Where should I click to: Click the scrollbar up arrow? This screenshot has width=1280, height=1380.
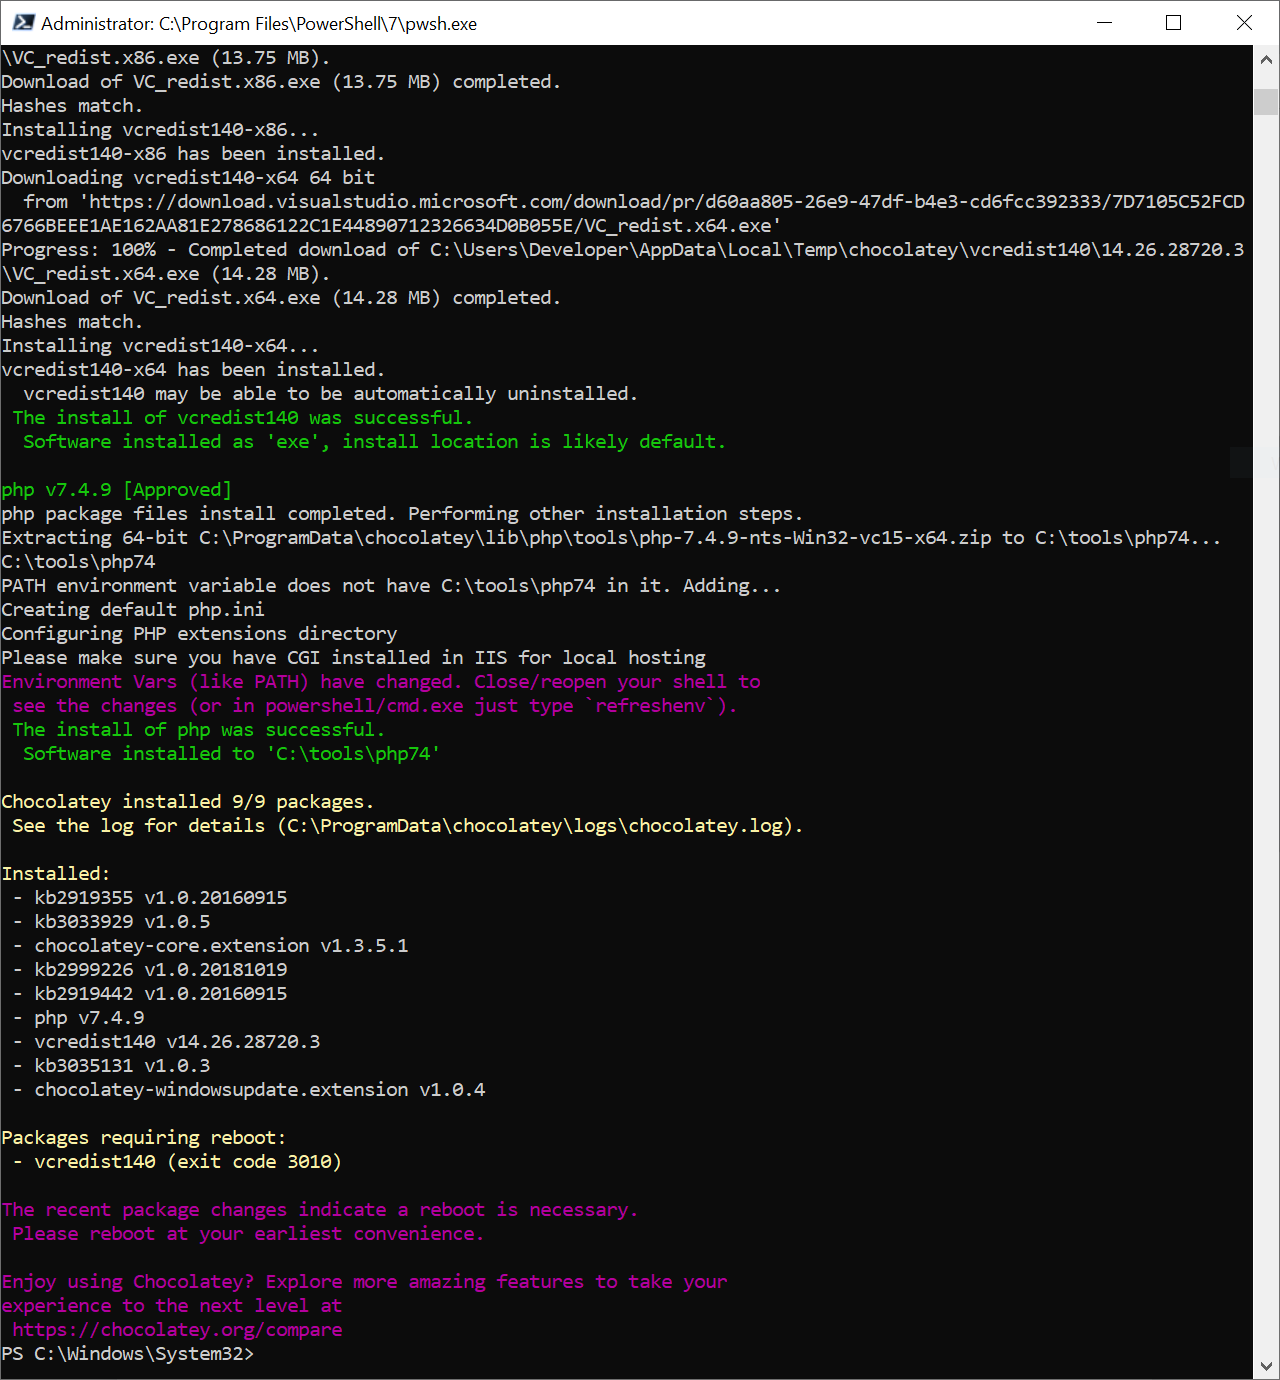(x=1264, y=57)
